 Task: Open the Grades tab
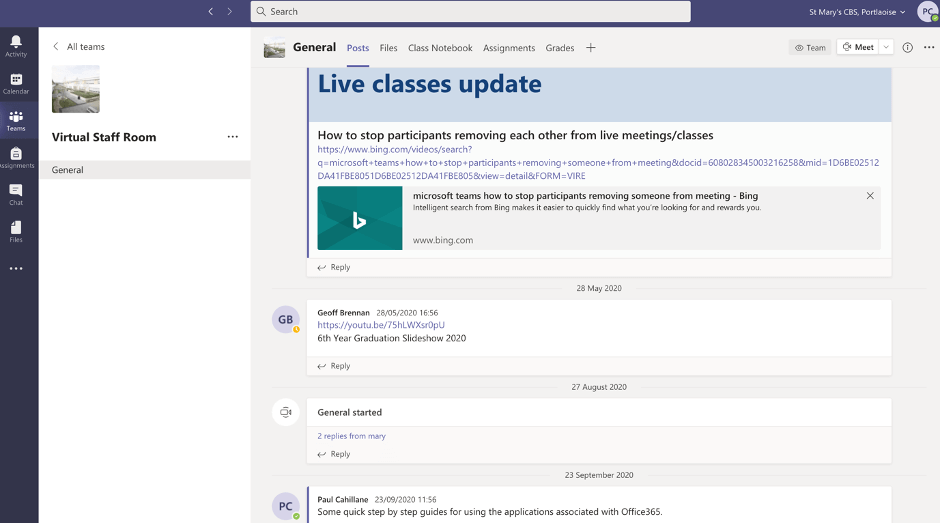point(559,48)
